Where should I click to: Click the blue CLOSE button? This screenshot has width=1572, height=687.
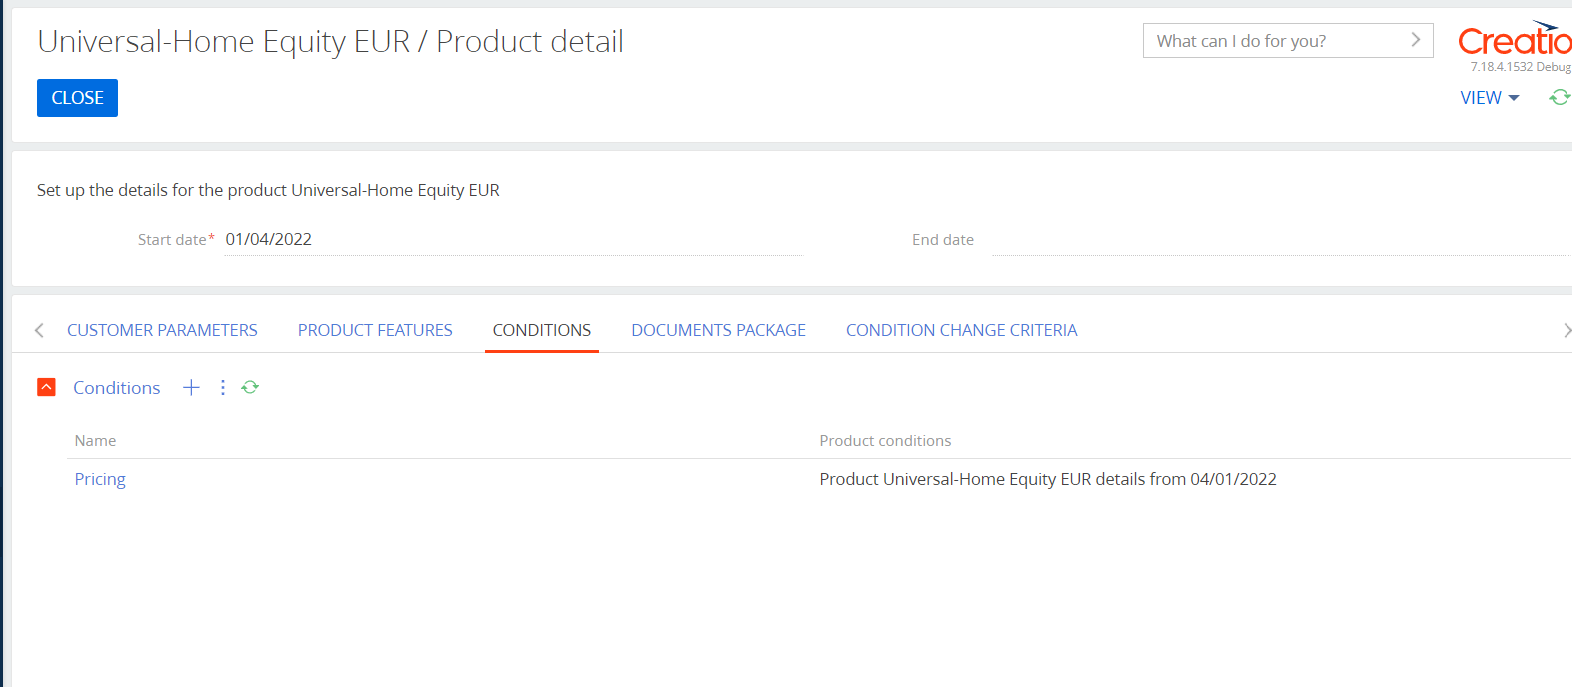(77, 98)
